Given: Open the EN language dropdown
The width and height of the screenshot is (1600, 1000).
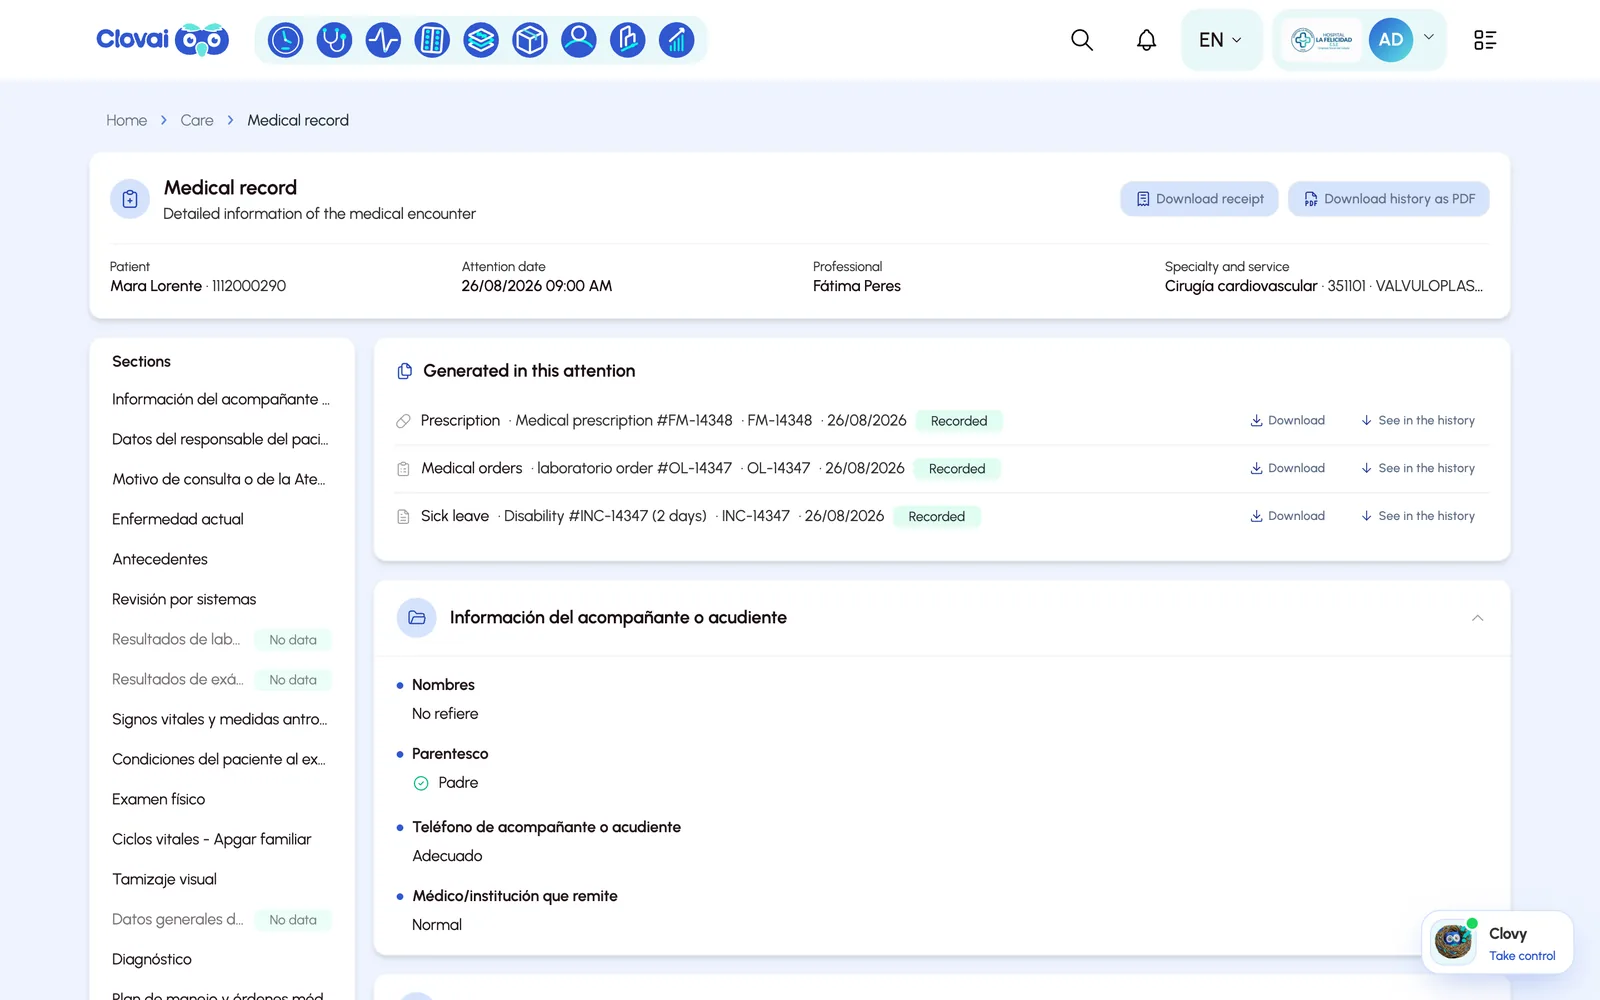Looking at the screenshot, I should tap(1221, 40).
